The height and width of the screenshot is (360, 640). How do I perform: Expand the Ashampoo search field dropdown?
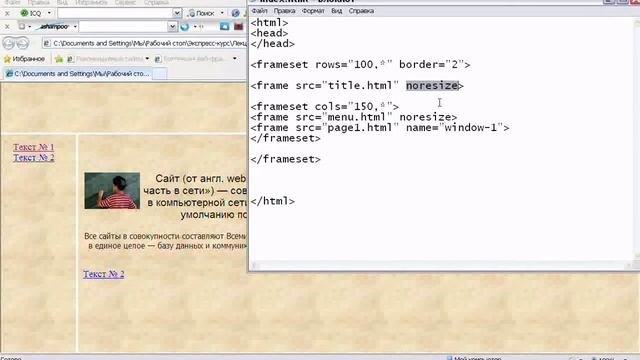click(x=172, y=27)
